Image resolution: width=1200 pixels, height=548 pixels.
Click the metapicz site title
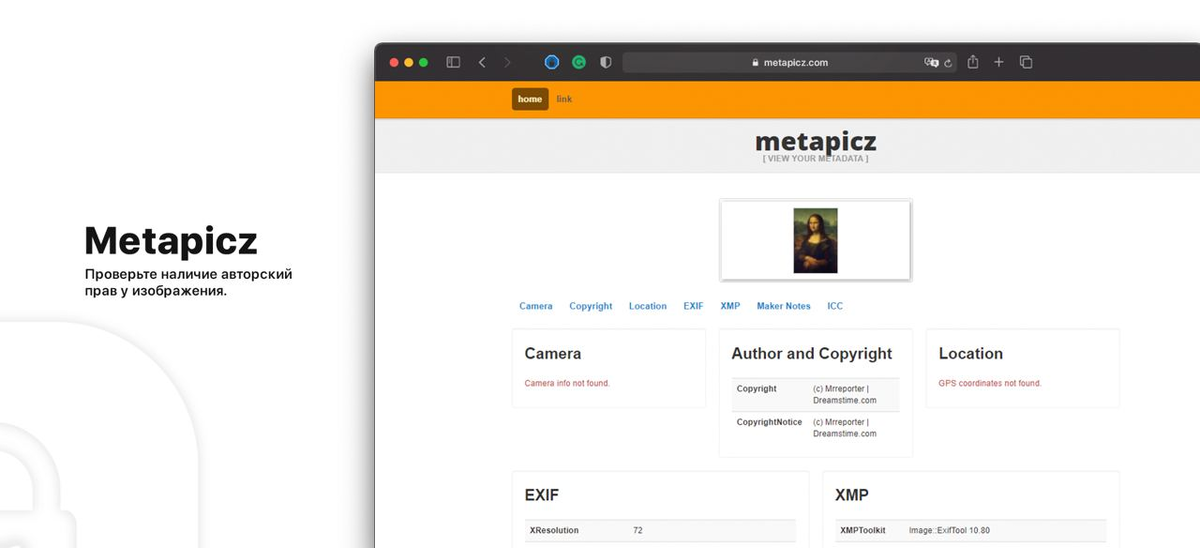(815, 141)
